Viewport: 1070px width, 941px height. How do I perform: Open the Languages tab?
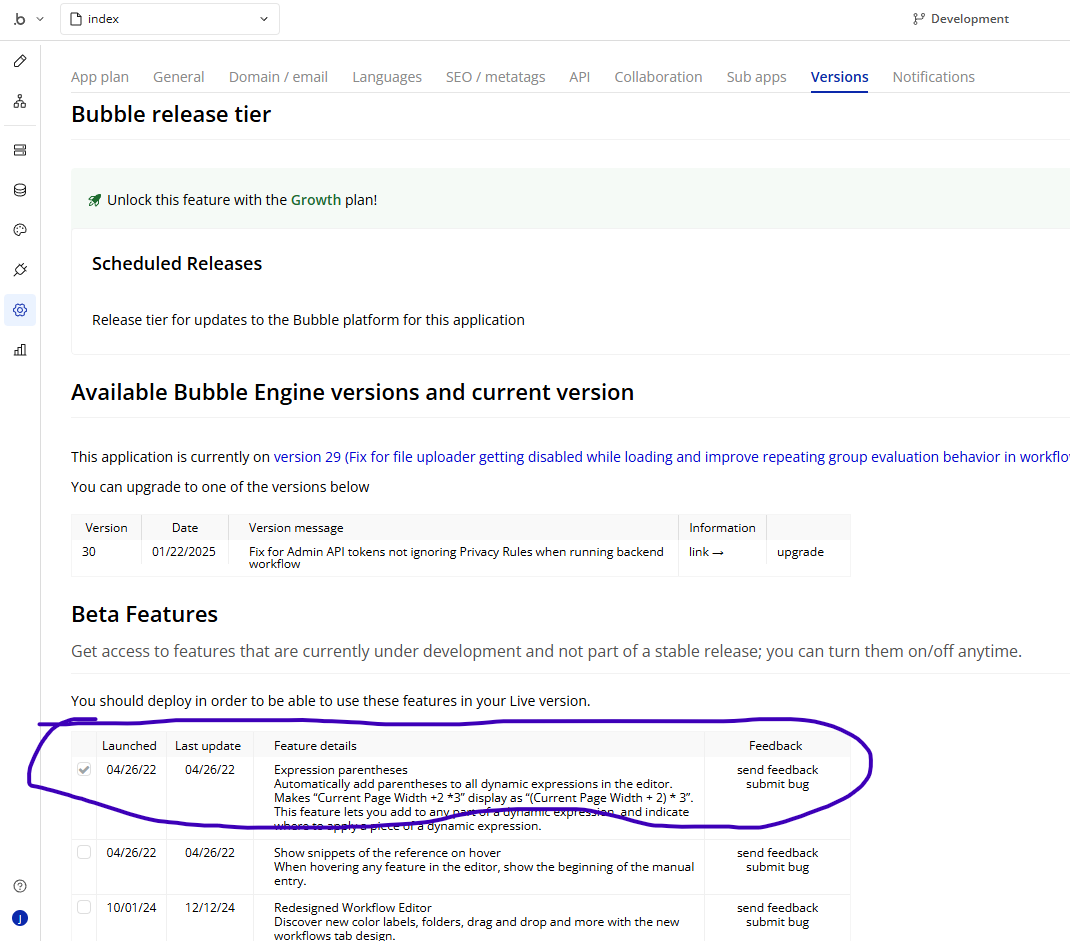coord(387,77)
